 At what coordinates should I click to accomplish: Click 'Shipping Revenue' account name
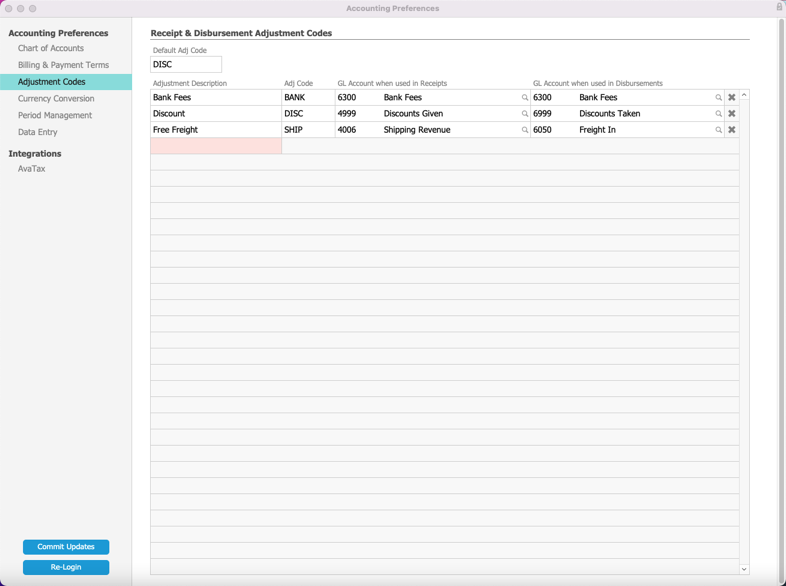pos(417,130)
